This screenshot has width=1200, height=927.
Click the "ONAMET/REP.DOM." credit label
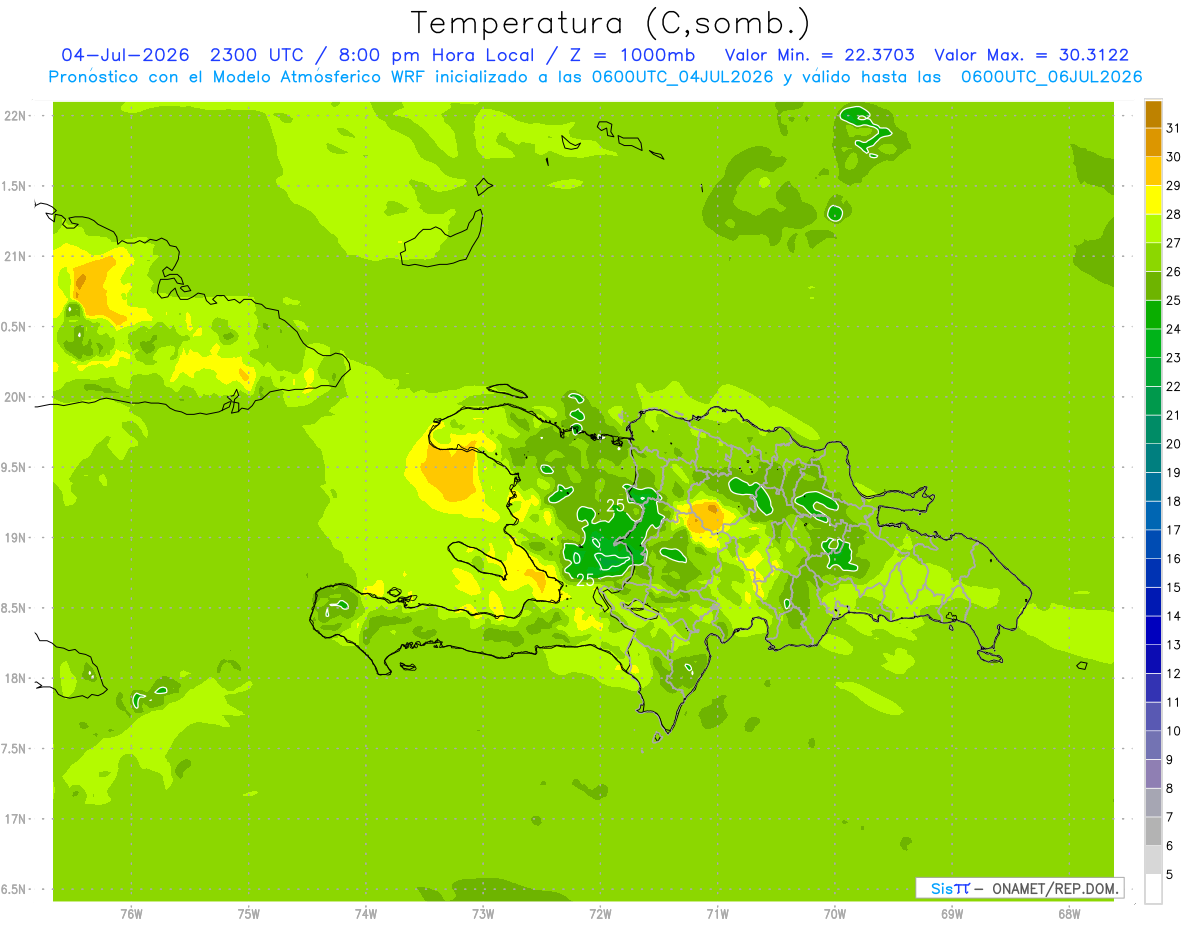[1055, 888]
